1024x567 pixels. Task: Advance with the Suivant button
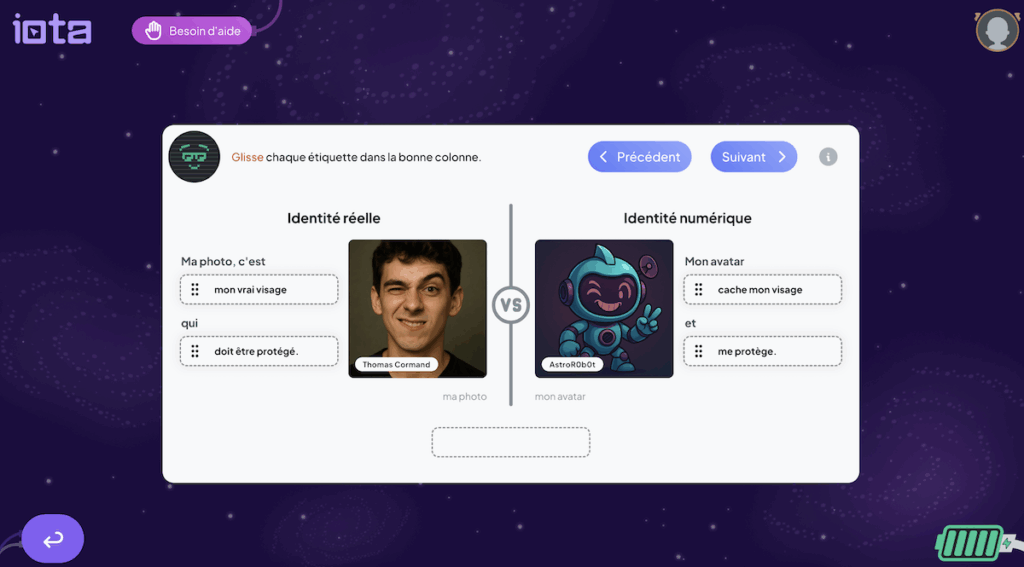[x=754, y=157]
